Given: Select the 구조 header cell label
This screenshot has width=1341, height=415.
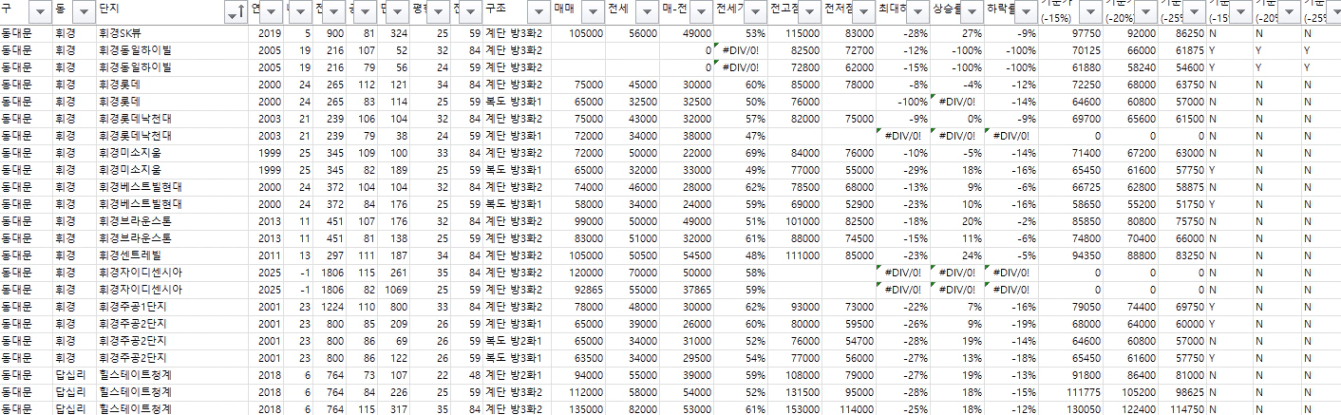Looking at the screenshot, I should [494, 8].
